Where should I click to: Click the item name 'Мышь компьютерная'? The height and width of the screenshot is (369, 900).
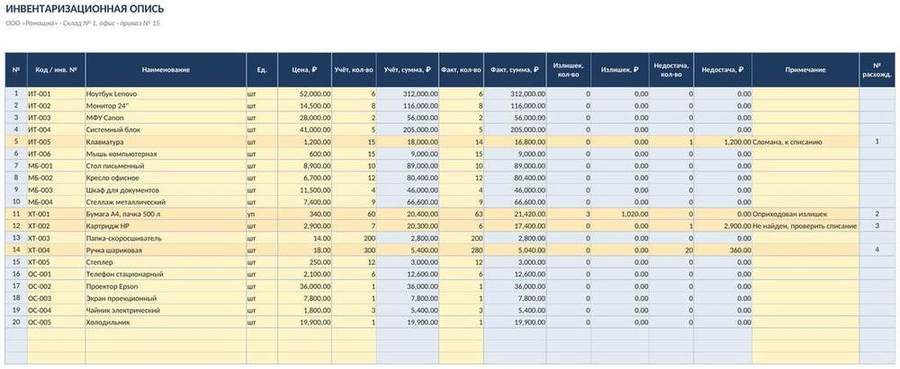166,154
